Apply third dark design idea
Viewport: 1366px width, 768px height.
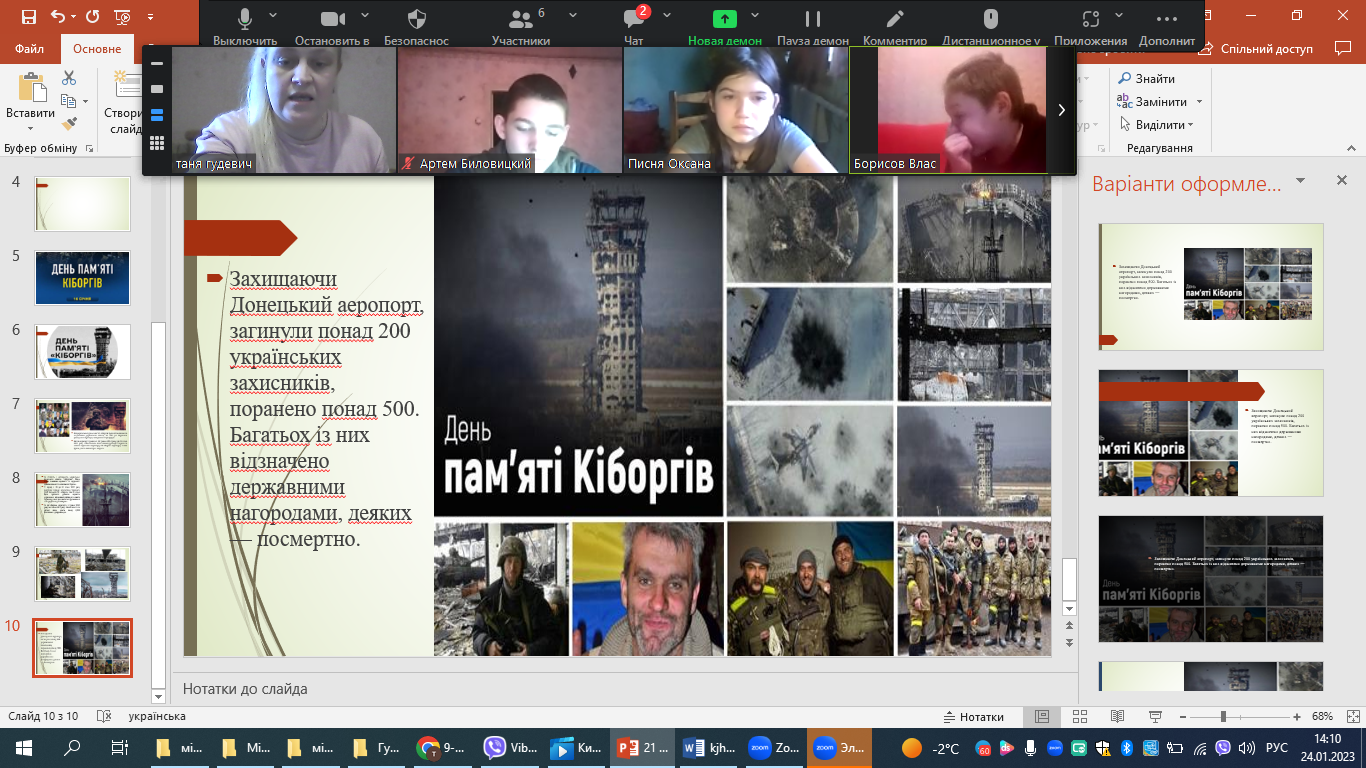pyautogui.click(x=1210, y=579)
